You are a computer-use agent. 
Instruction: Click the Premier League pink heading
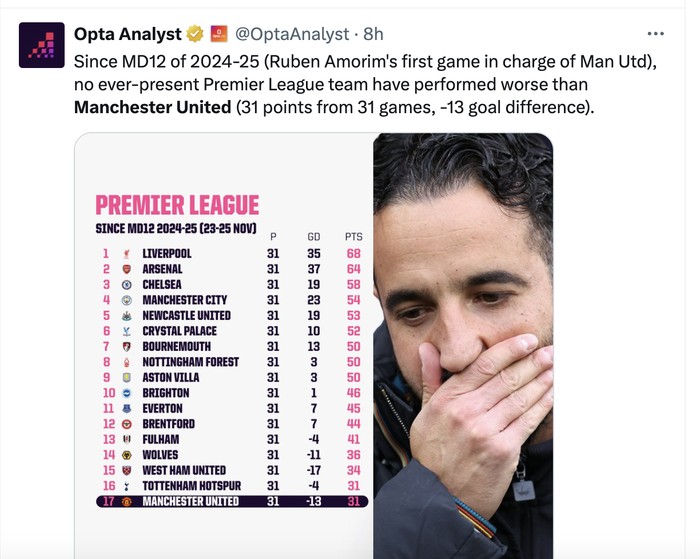coord(177,206)
